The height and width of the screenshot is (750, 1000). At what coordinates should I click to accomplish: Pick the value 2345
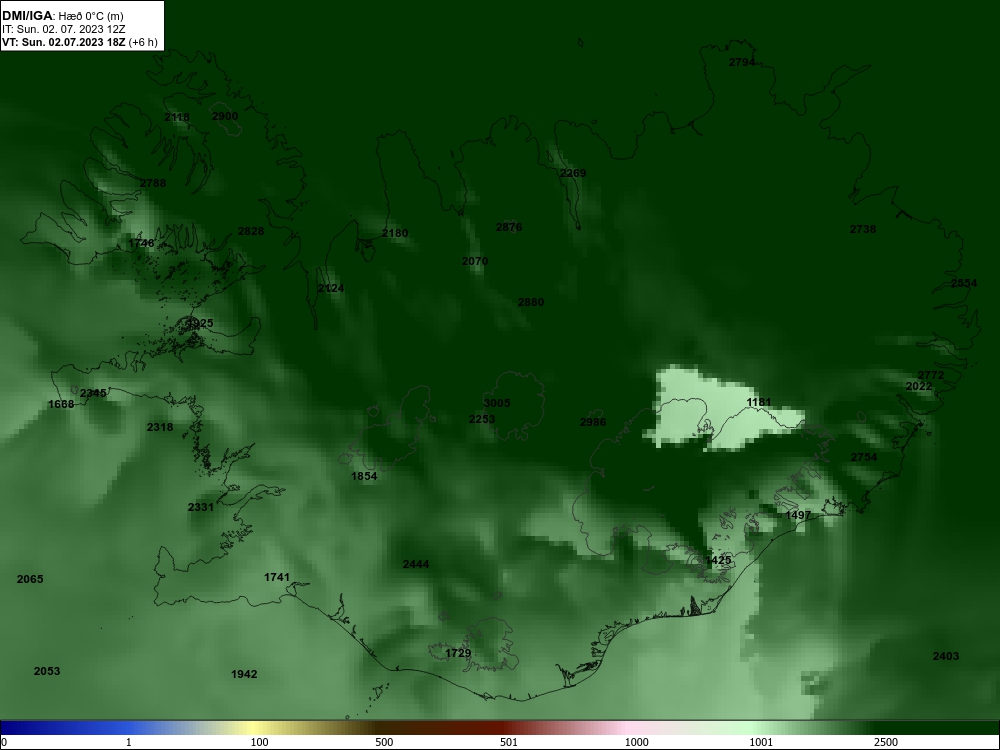(93, 393)
